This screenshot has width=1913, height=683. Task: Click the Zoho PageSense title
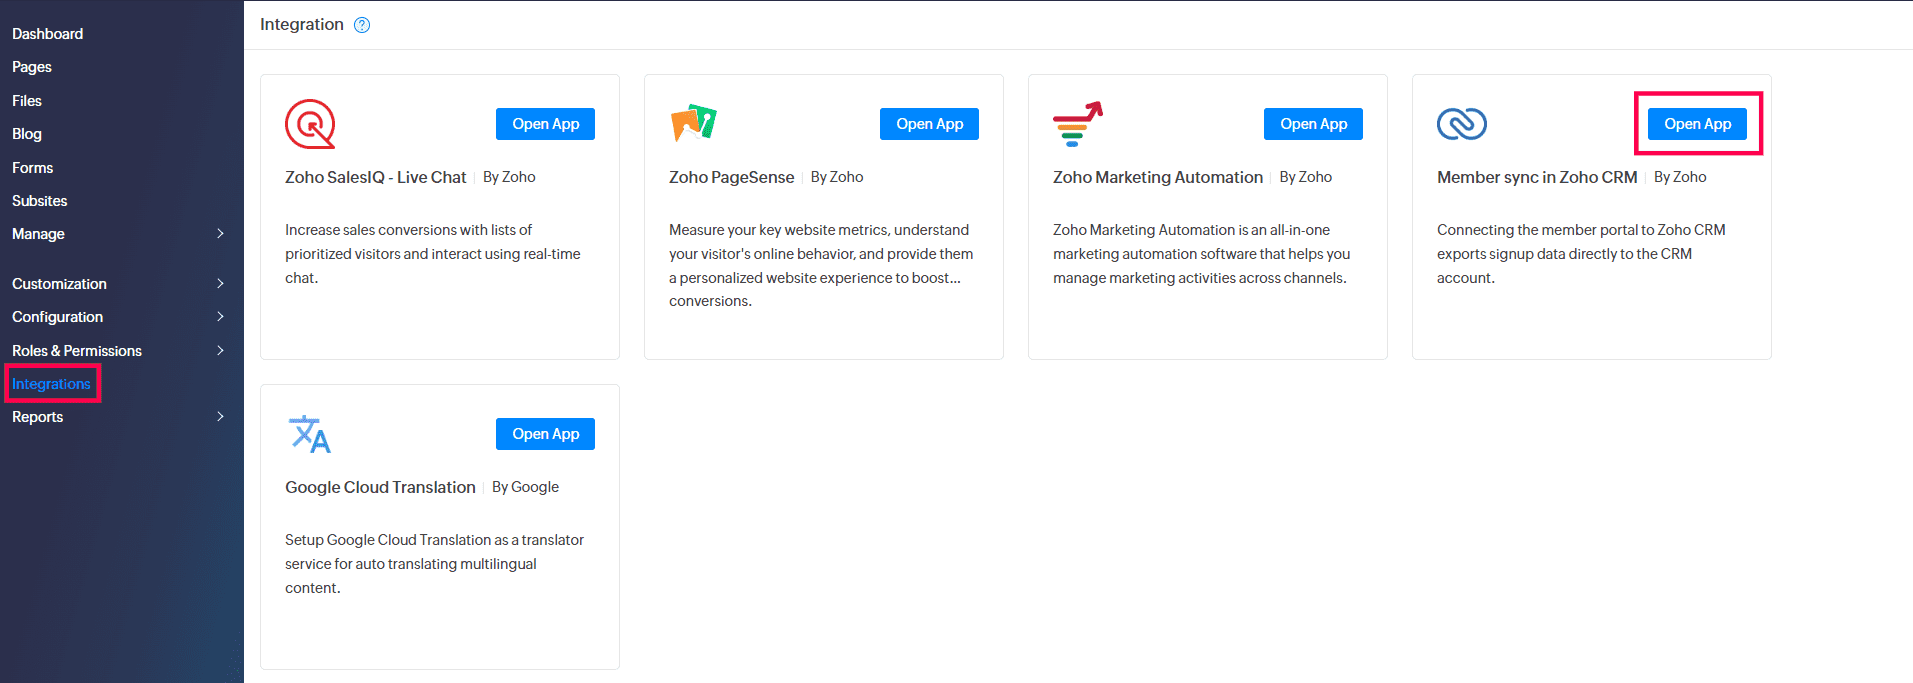pos(732,177)
